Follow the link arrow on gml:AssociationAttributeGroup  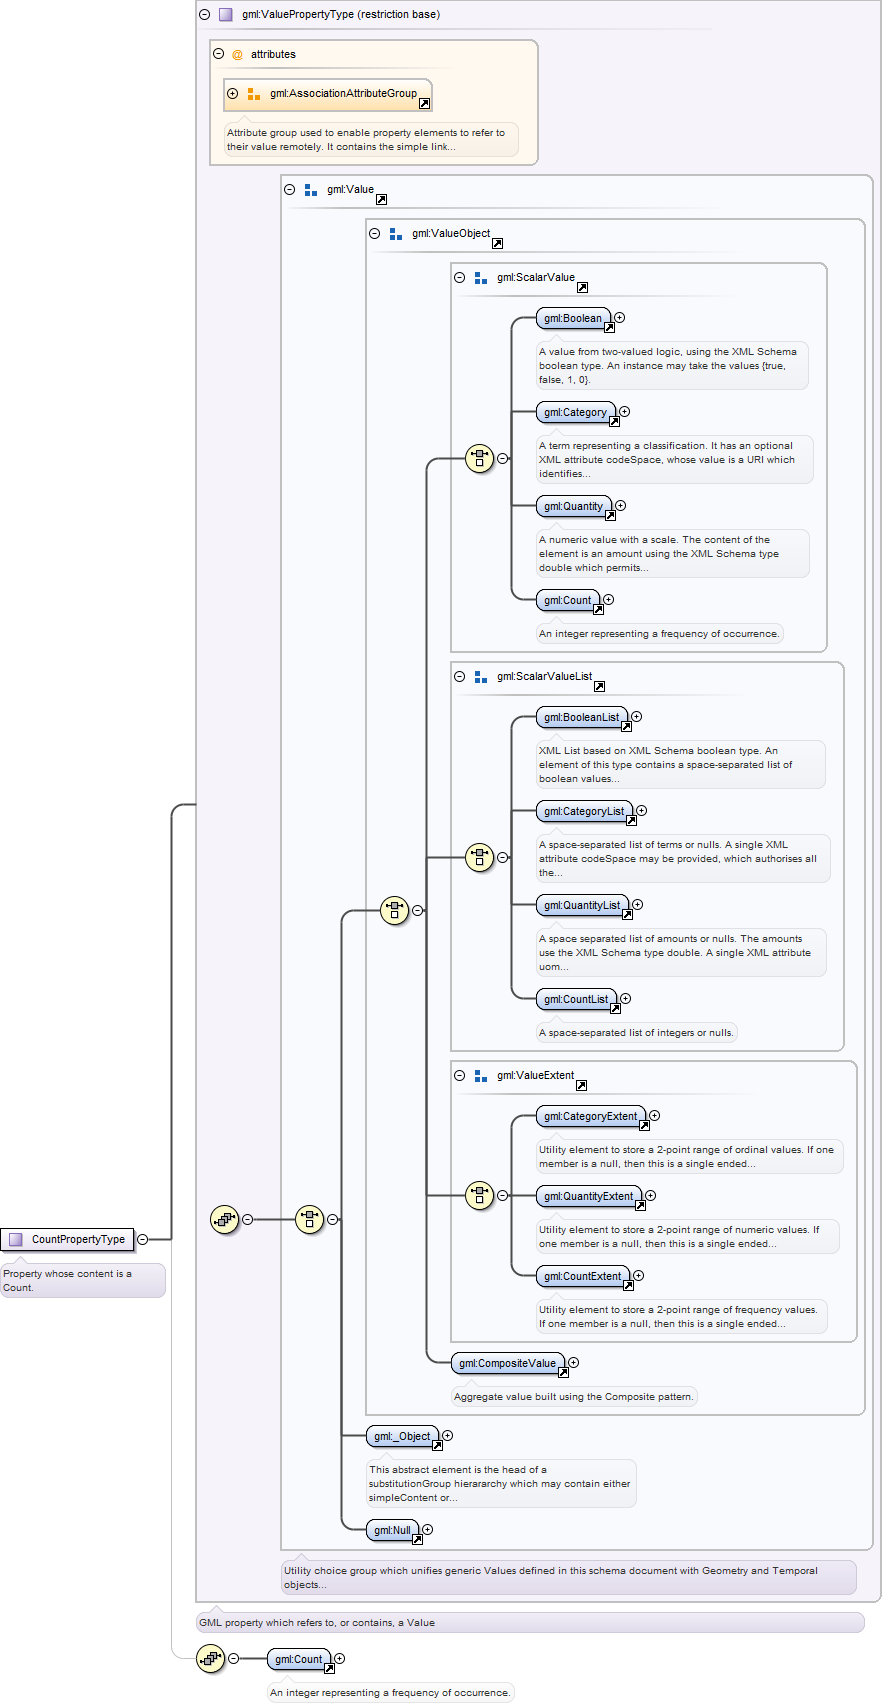[424, 103]
